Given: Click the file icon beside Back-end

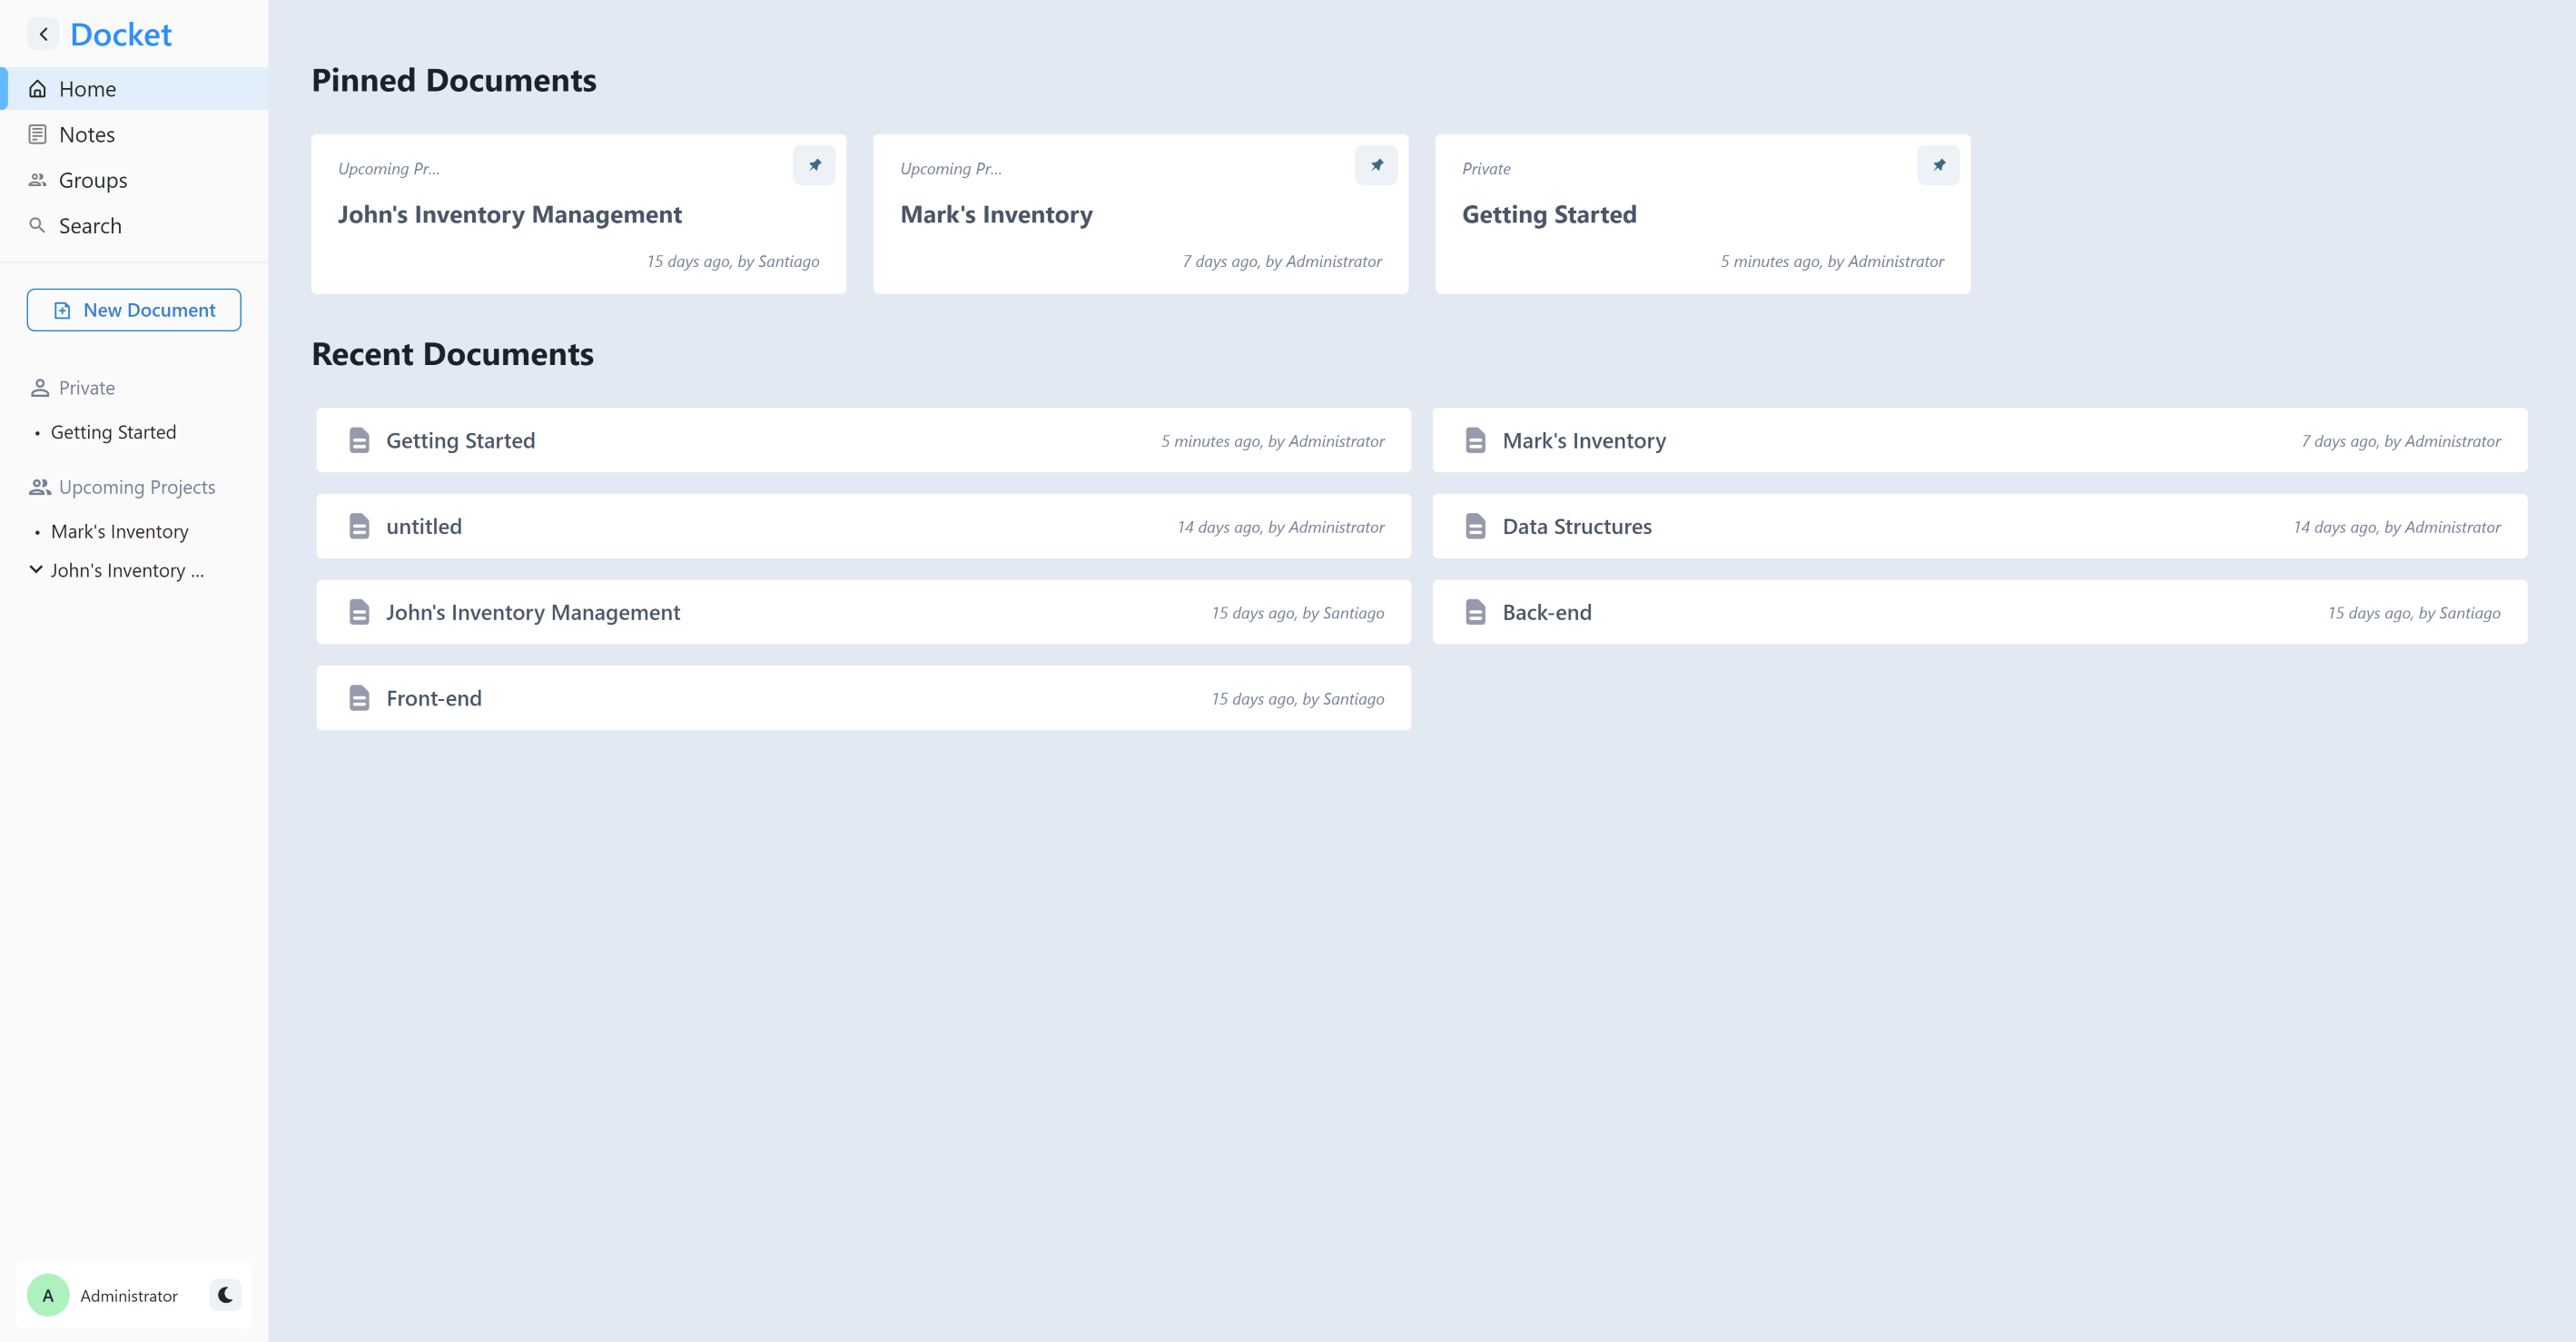Looking at the screenshot, I should pyautogui.click(x=1475, y=612).
